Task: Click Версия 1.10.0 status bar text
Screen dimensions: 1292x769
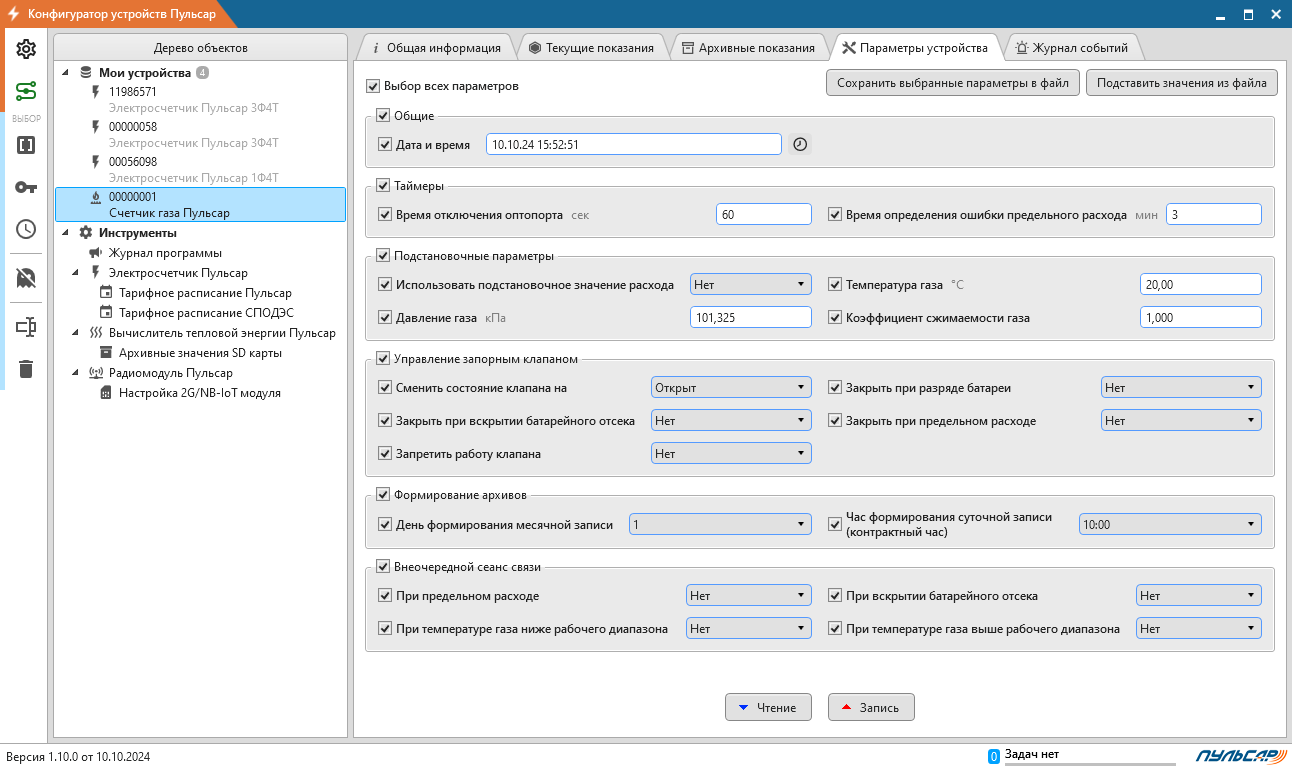Action: pos(79,757)
